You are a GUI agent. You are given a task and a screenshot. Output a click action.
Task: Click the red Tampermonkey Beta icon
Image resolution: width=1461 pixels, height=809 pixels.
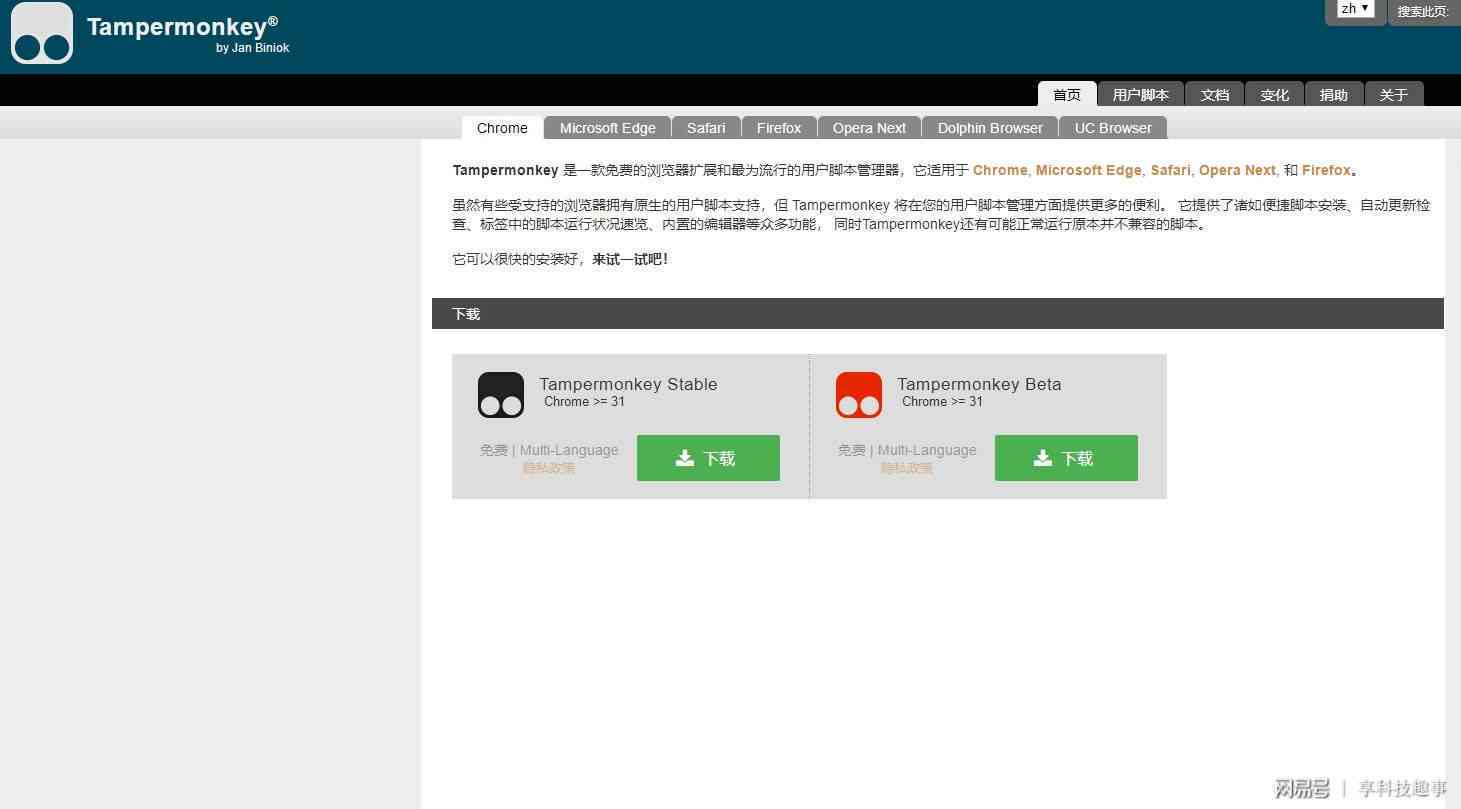[859, 395]
